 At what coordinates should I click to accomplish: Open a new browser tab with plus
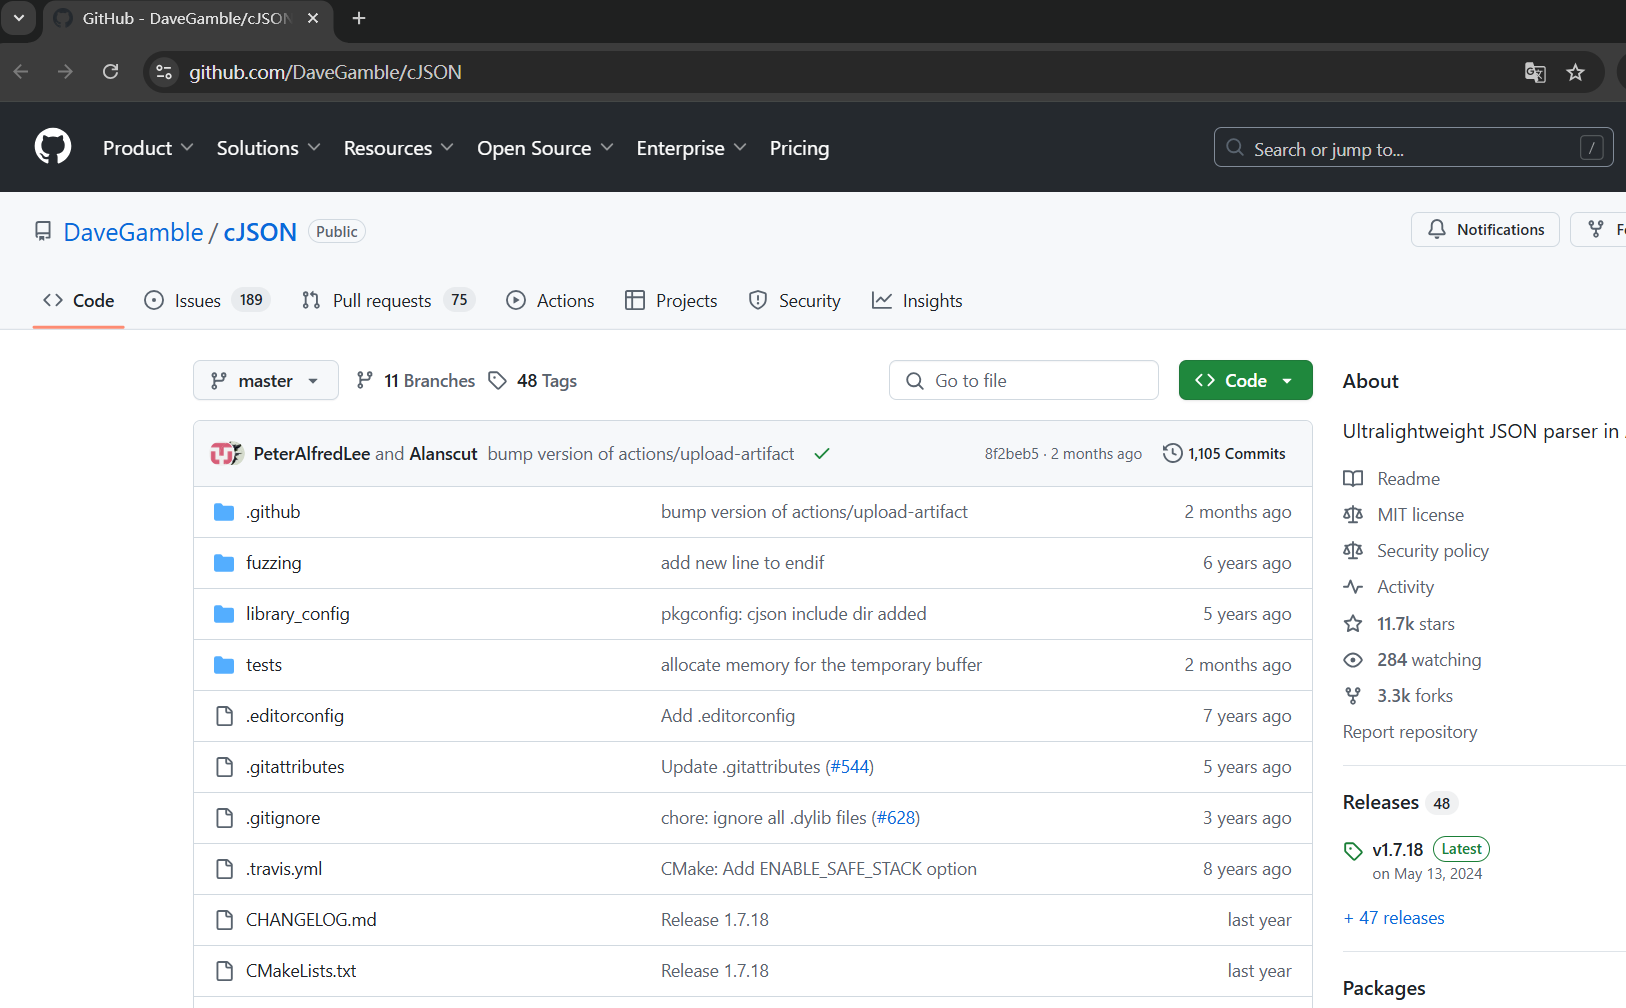pyautogui.click(x=359, y=18)
